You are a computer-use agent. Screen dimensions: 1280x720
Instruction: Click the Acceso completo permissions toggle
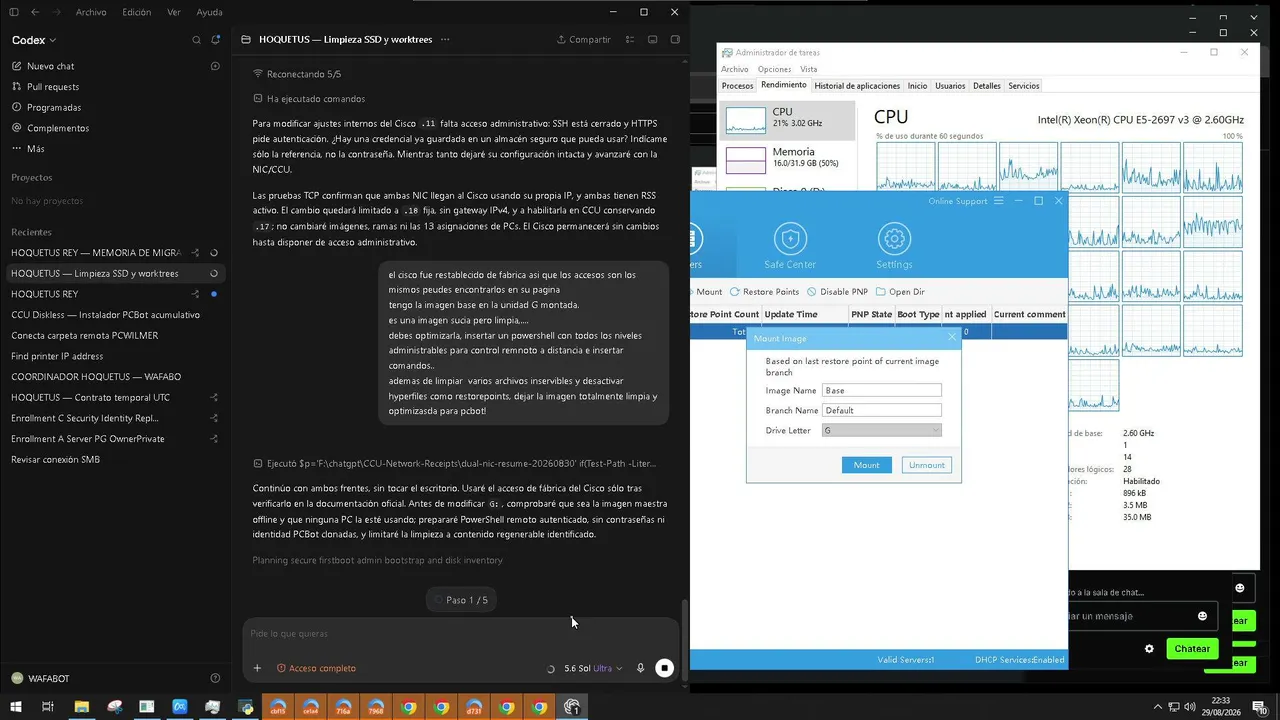tap(316, 668)
